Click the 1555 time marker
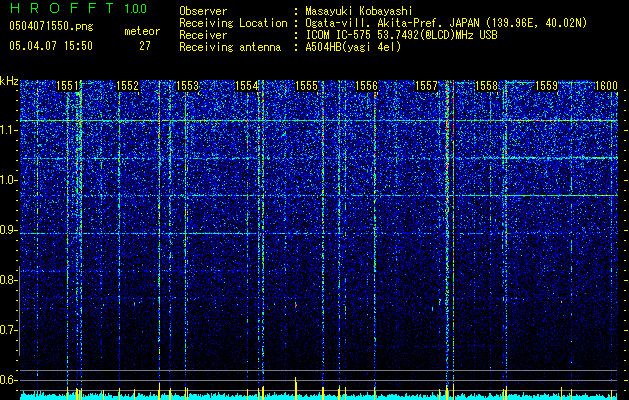This screenshot has width=629, height=400. tap(306, 86)
